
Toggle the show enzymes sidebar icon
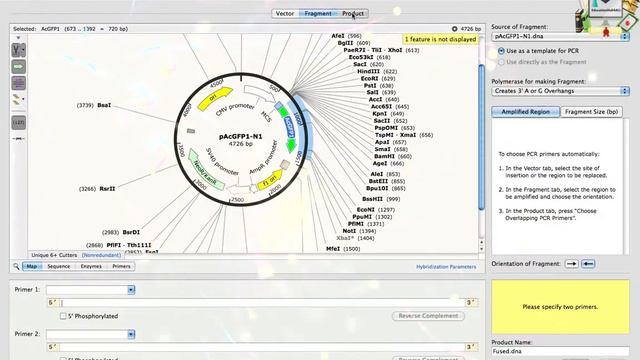[18, 50]
